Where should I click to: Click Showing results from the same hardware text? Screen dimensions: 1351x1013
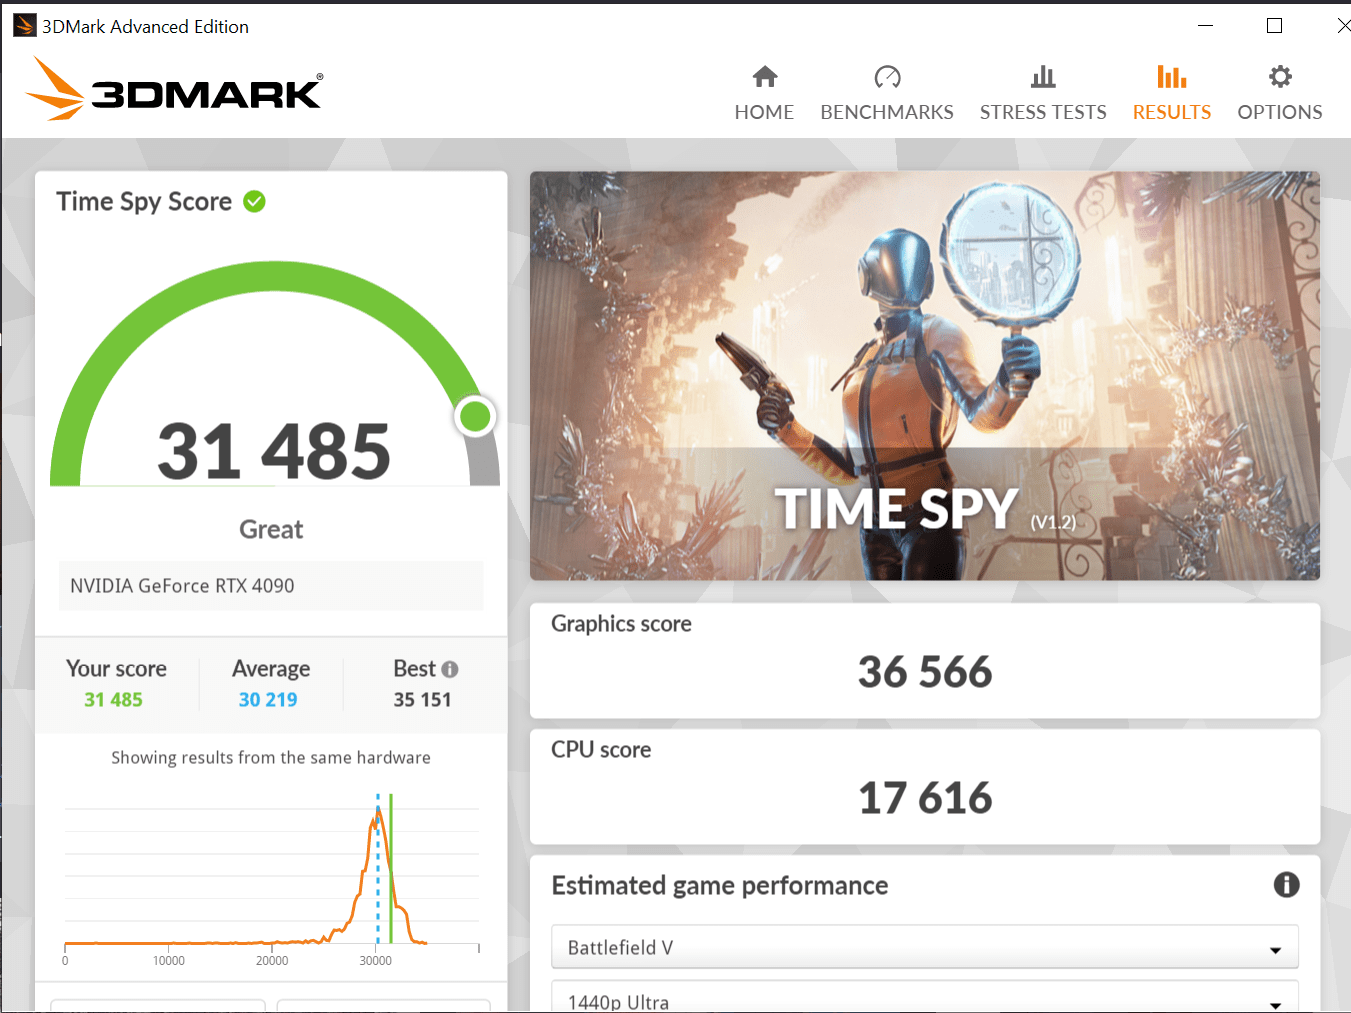coord(271,758)
